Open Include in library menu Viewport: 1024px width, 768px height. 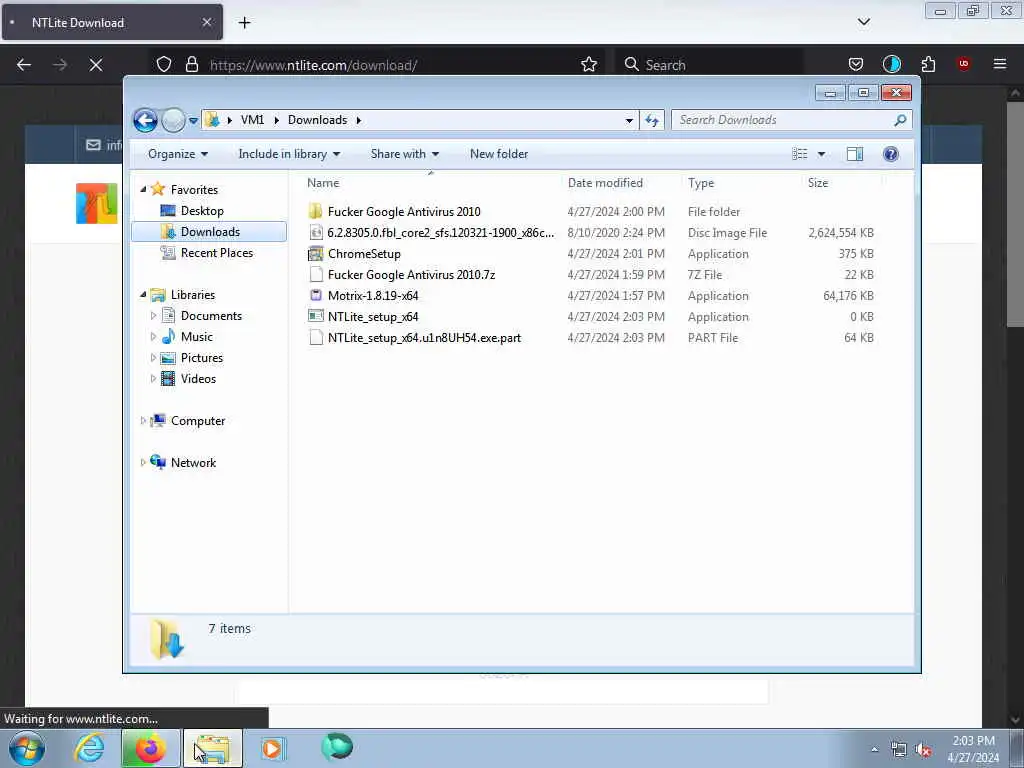[289, 154]
